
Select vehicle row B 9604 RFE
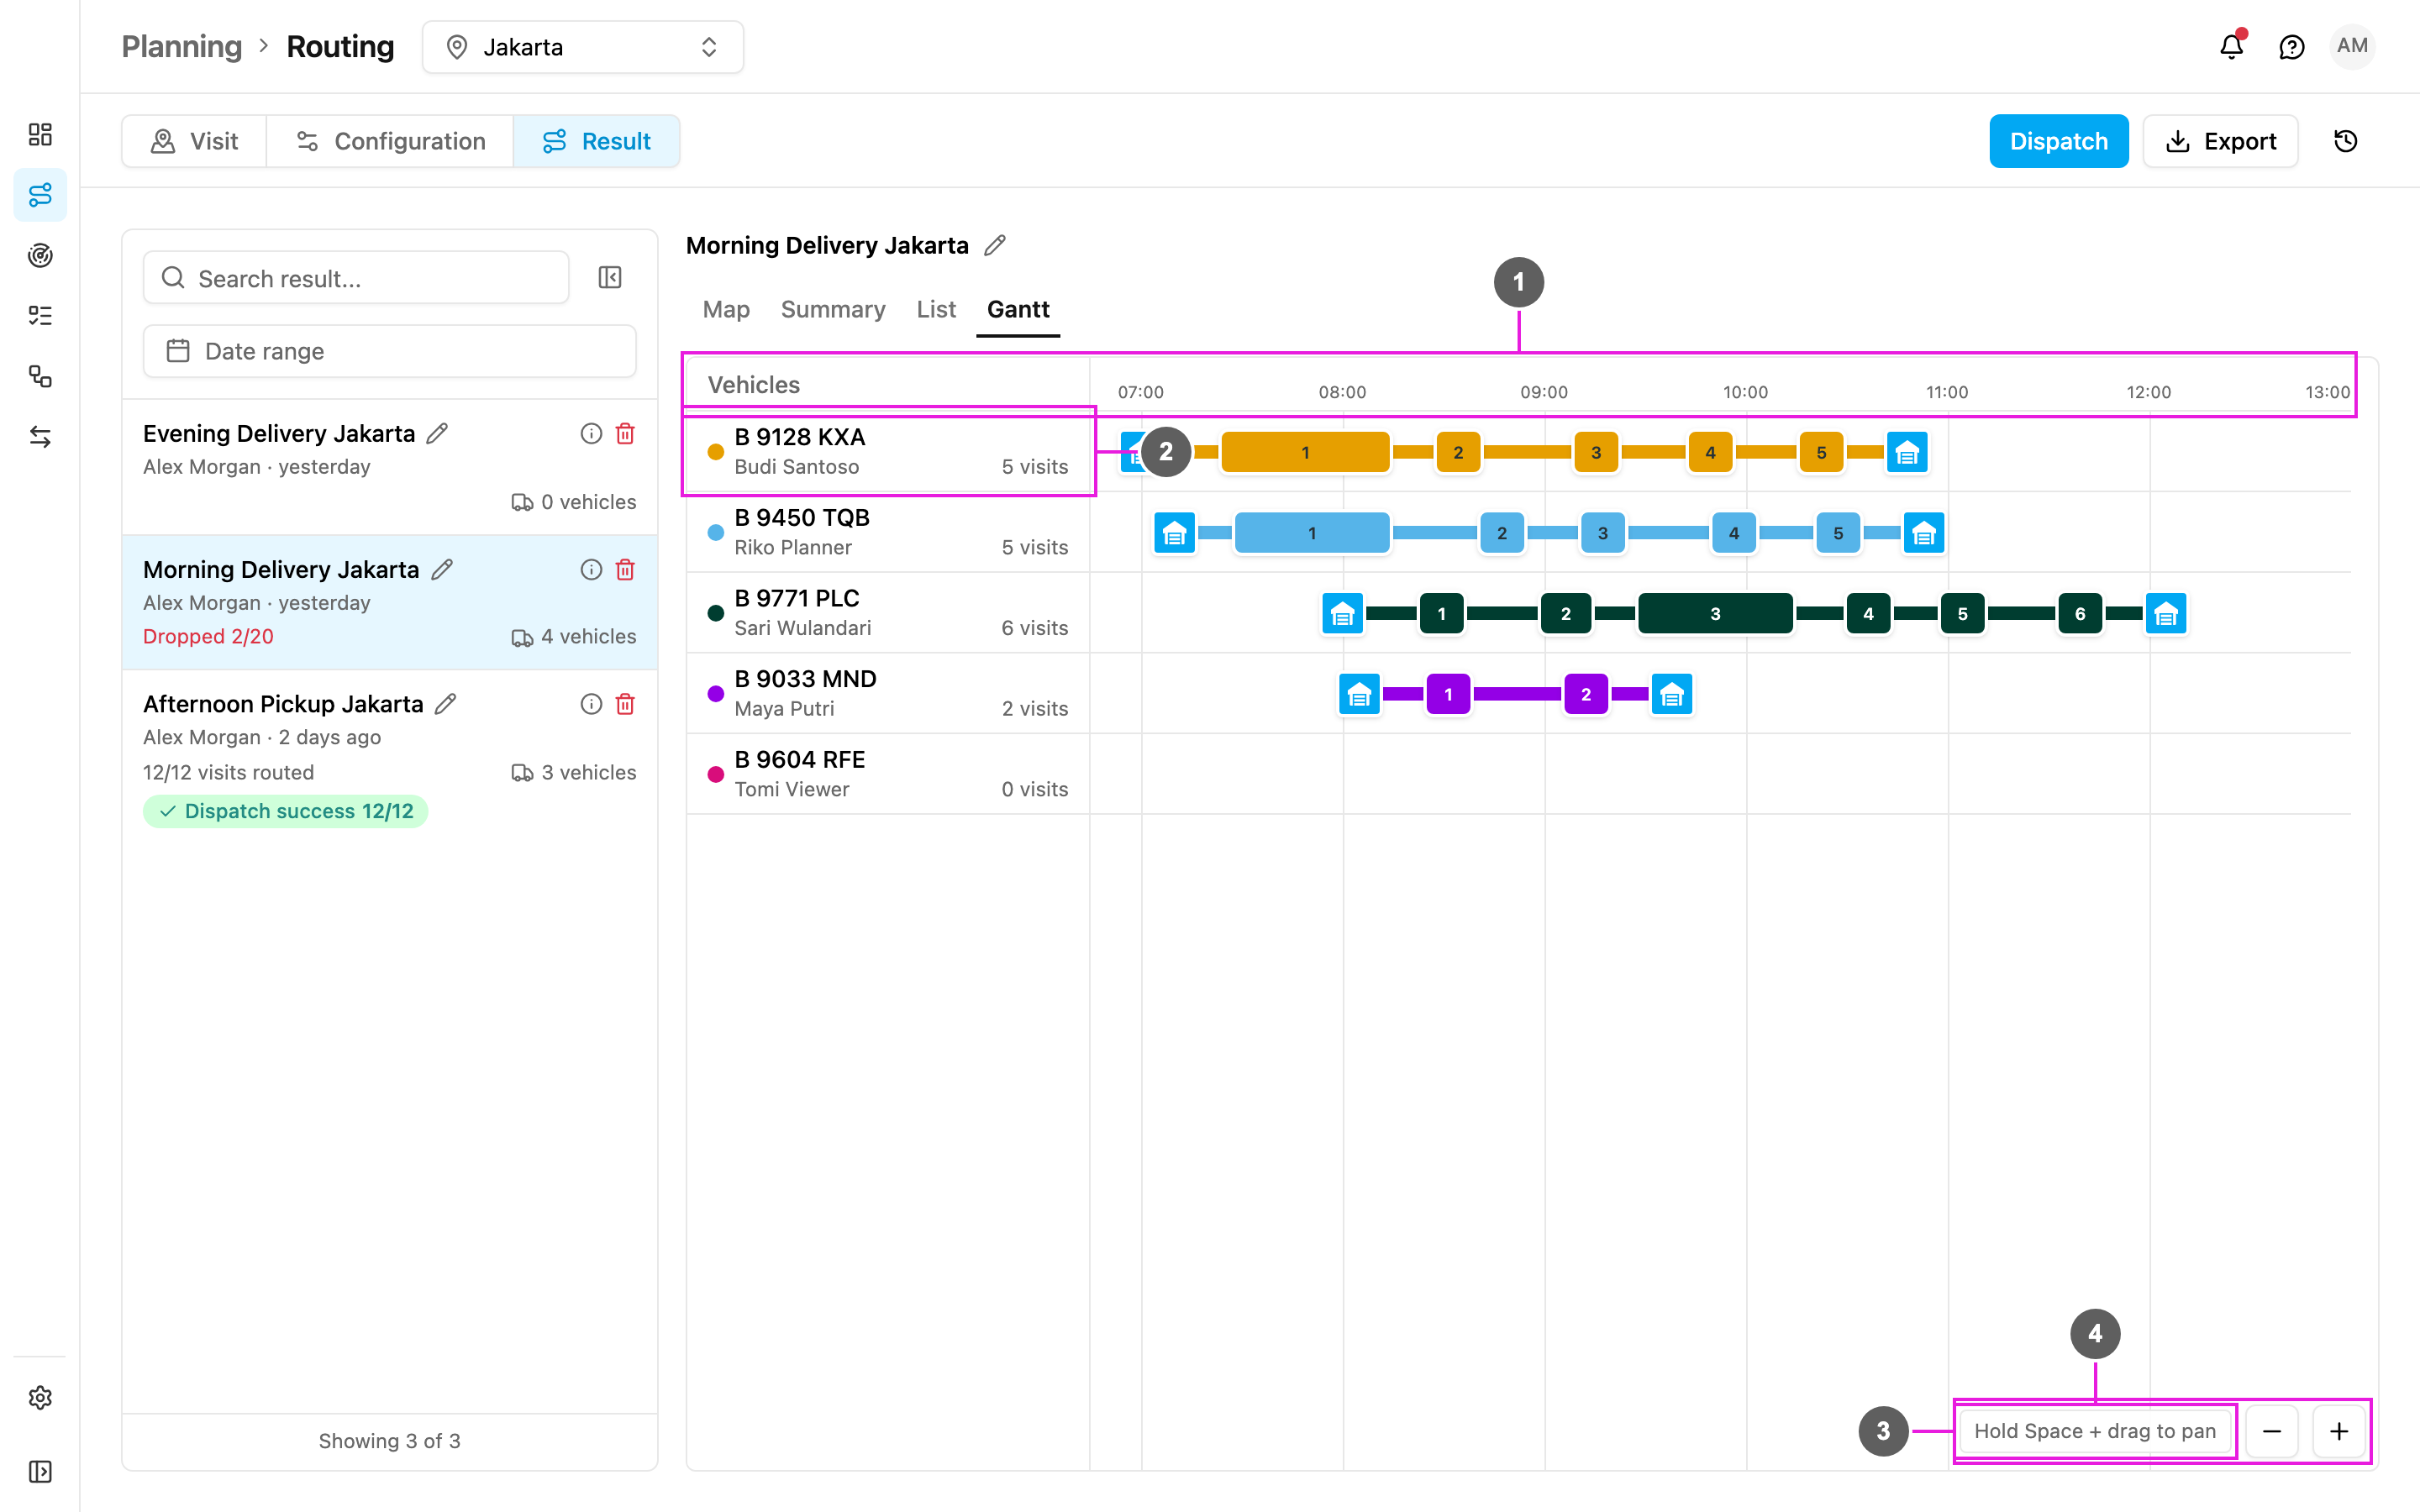tap(888, 774)
